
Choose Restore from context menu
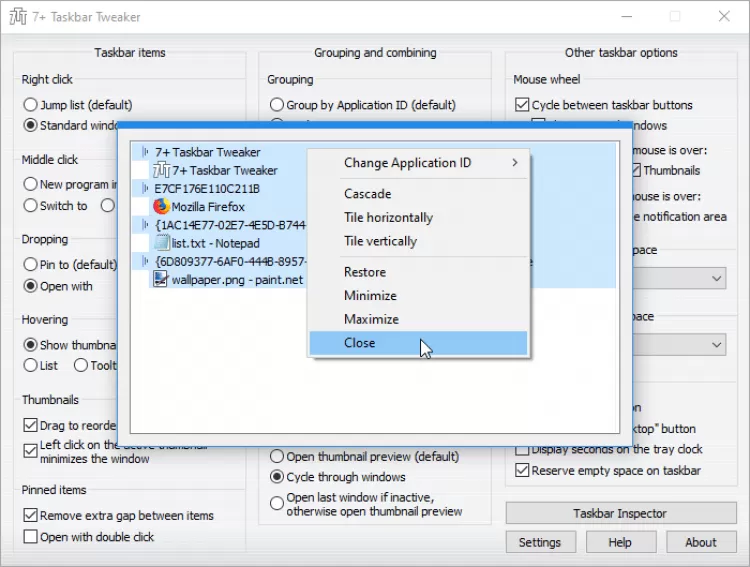click(x=419, y=272)
